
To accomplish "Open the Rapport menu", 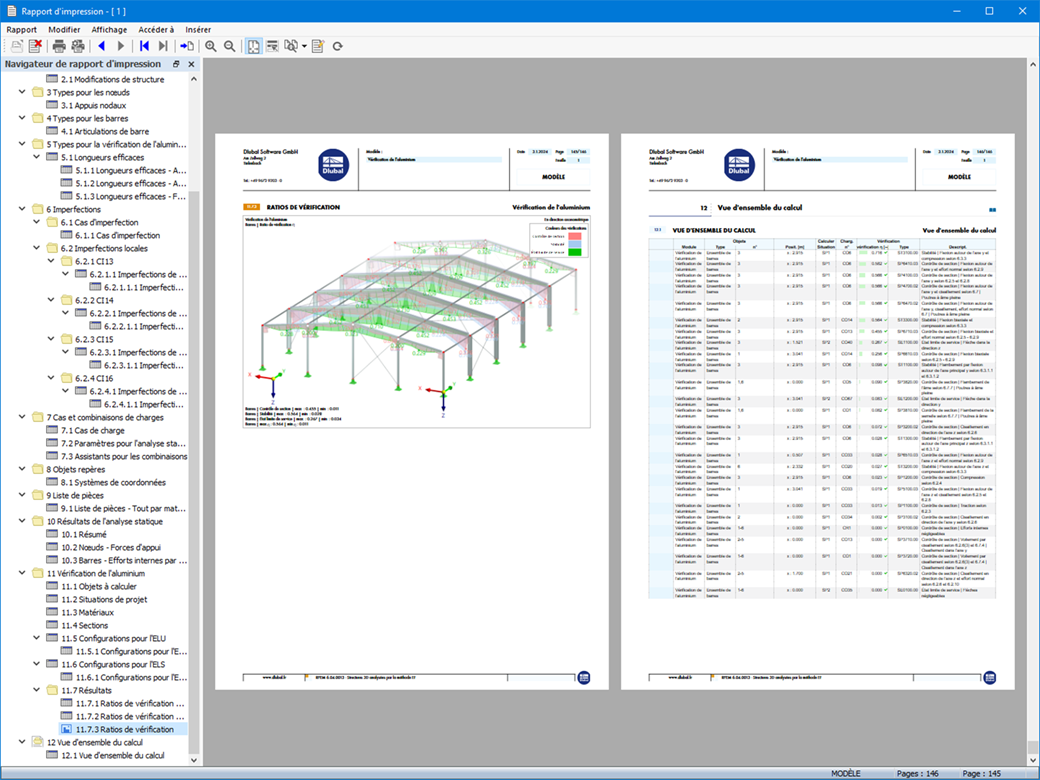I will 22,29.
